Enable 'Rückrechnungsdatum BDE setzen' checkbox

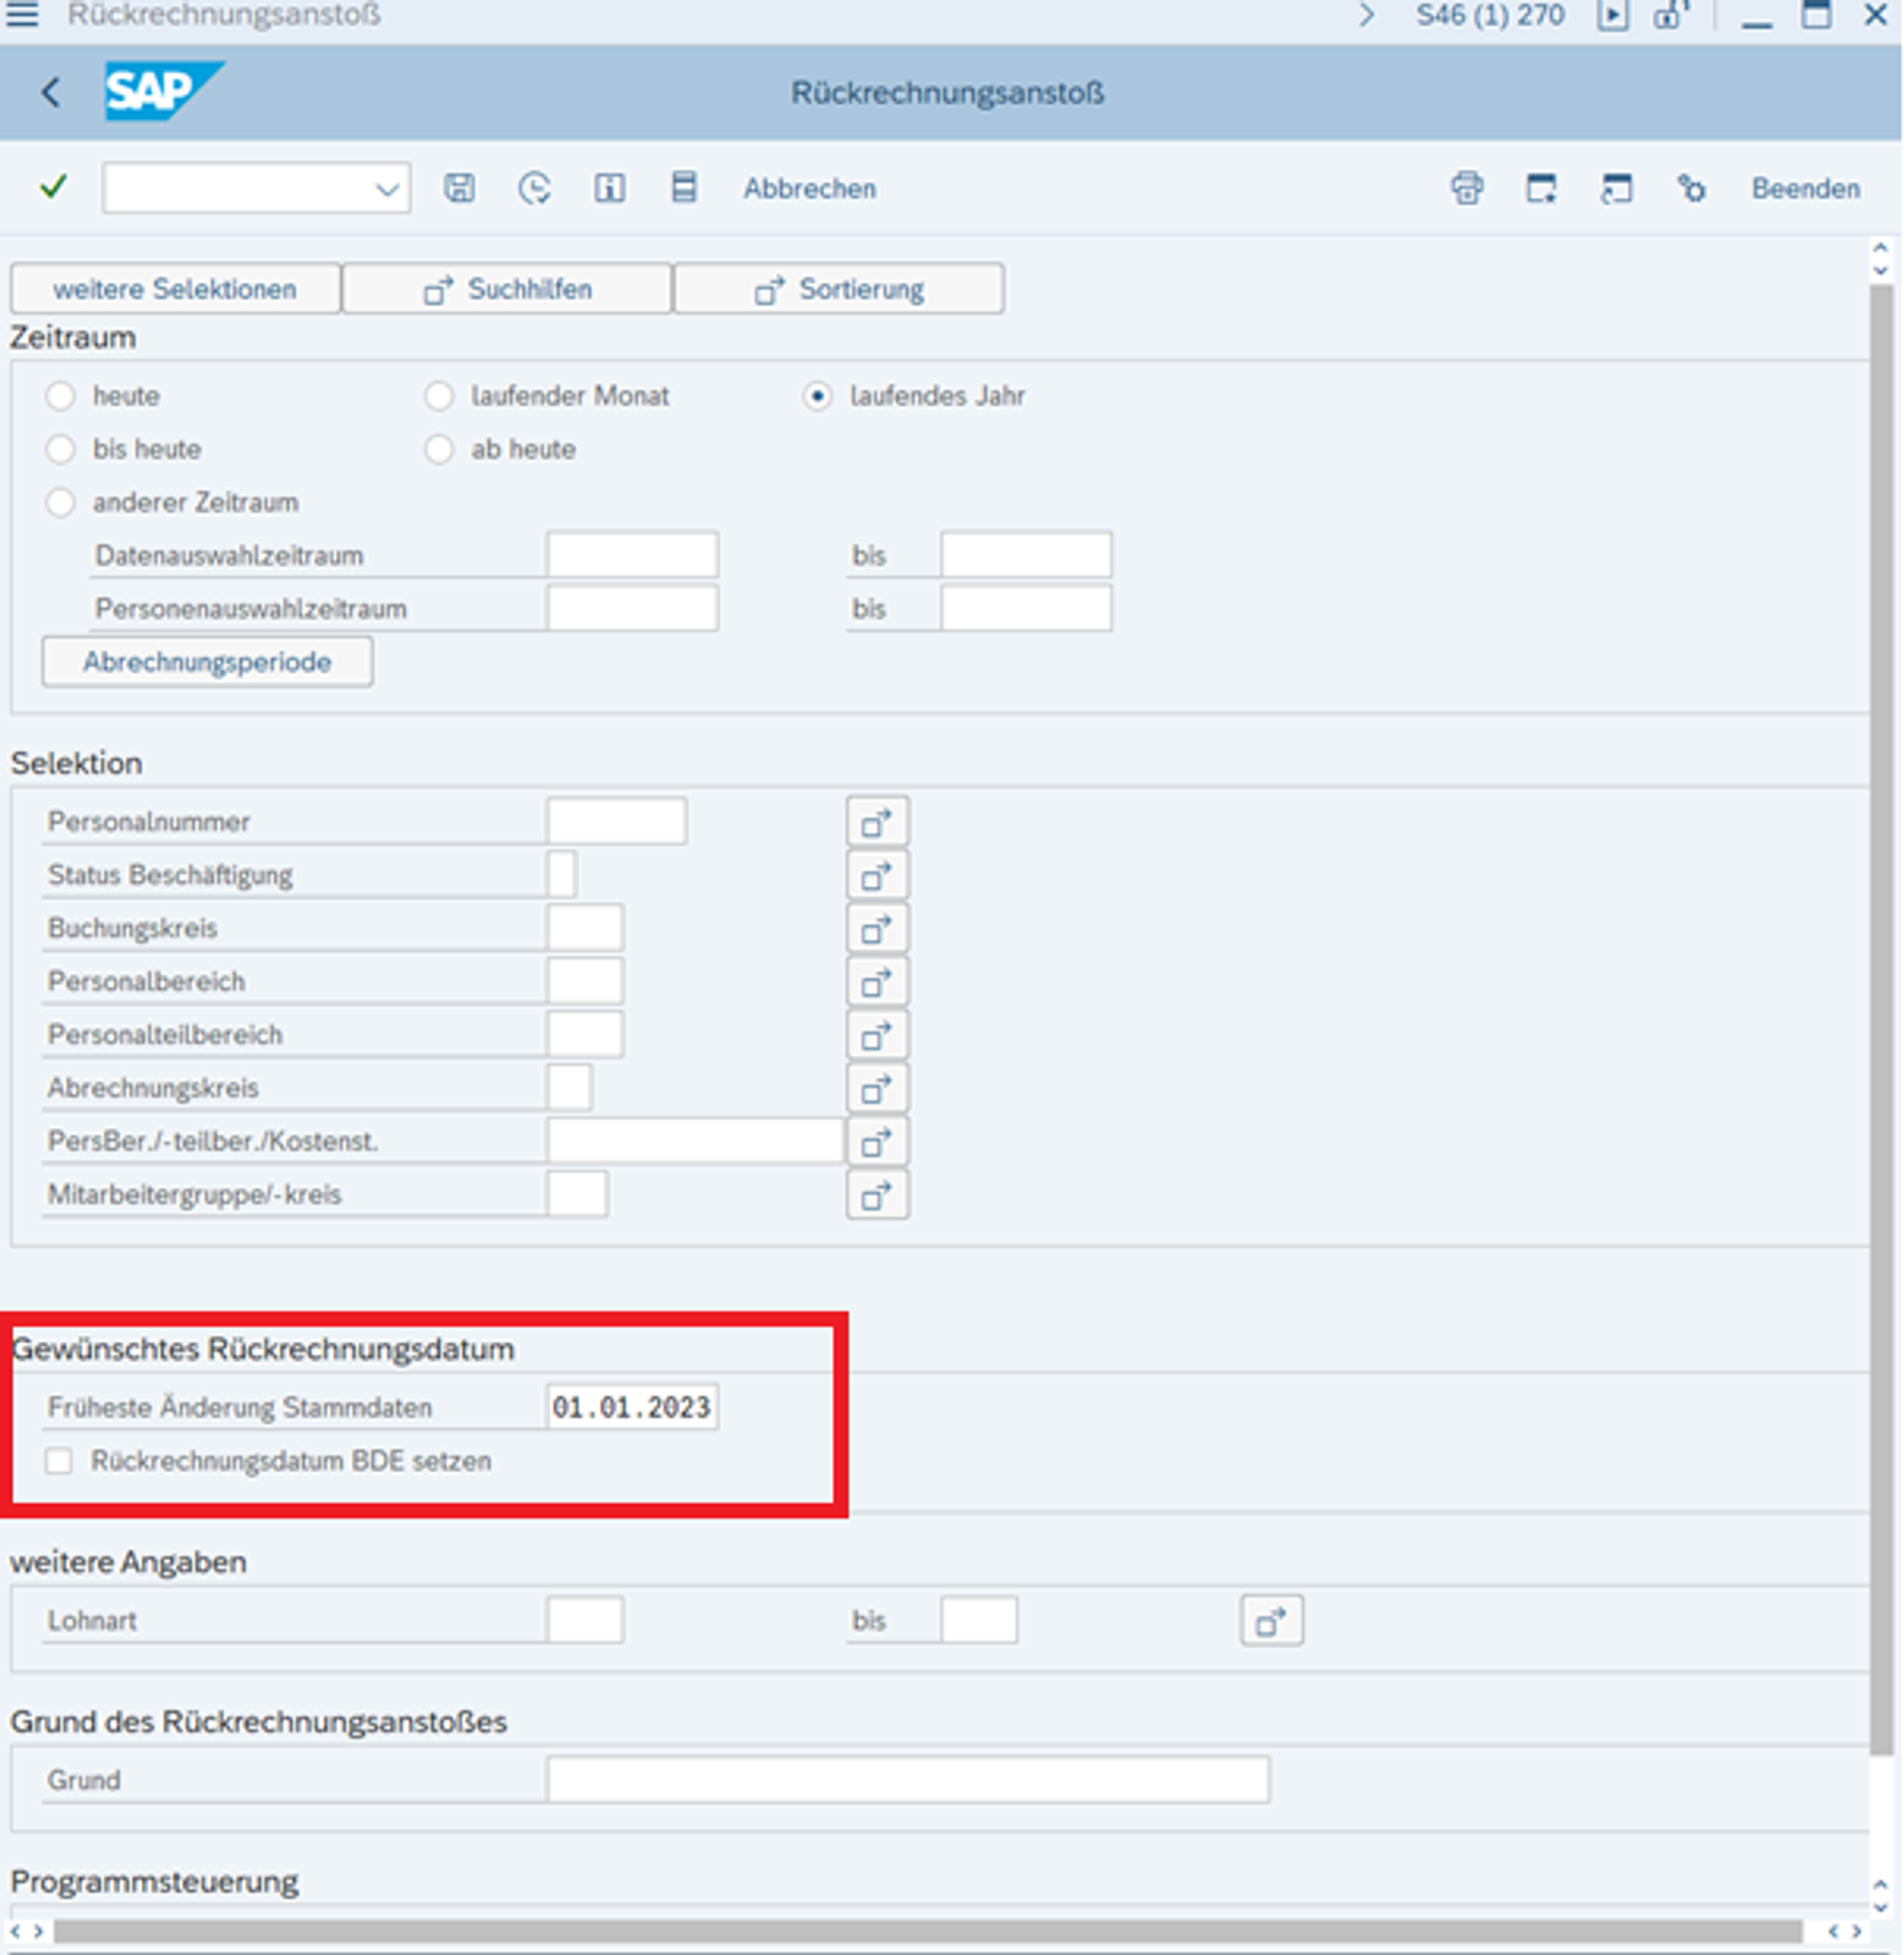(59, 1461)
